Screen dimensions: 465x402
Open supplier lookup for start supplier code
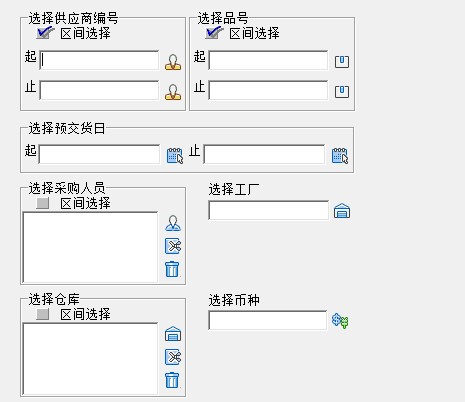[173, 62]
